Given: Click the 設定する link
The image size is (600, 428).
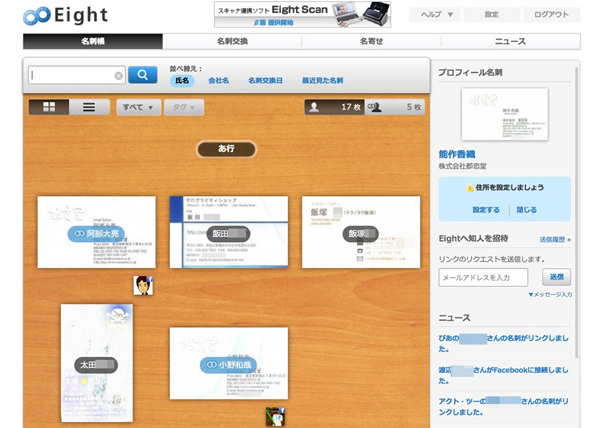Looking at the screenshot, I should pyautogui.click(x=486, y=210).
